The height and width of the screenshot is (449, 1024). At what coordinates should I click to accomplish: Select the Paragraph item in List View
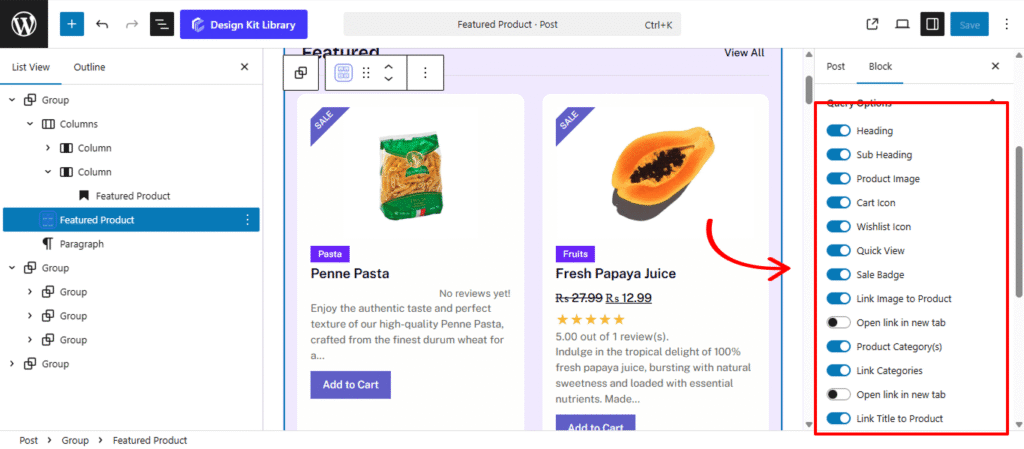tap(81, 244)
